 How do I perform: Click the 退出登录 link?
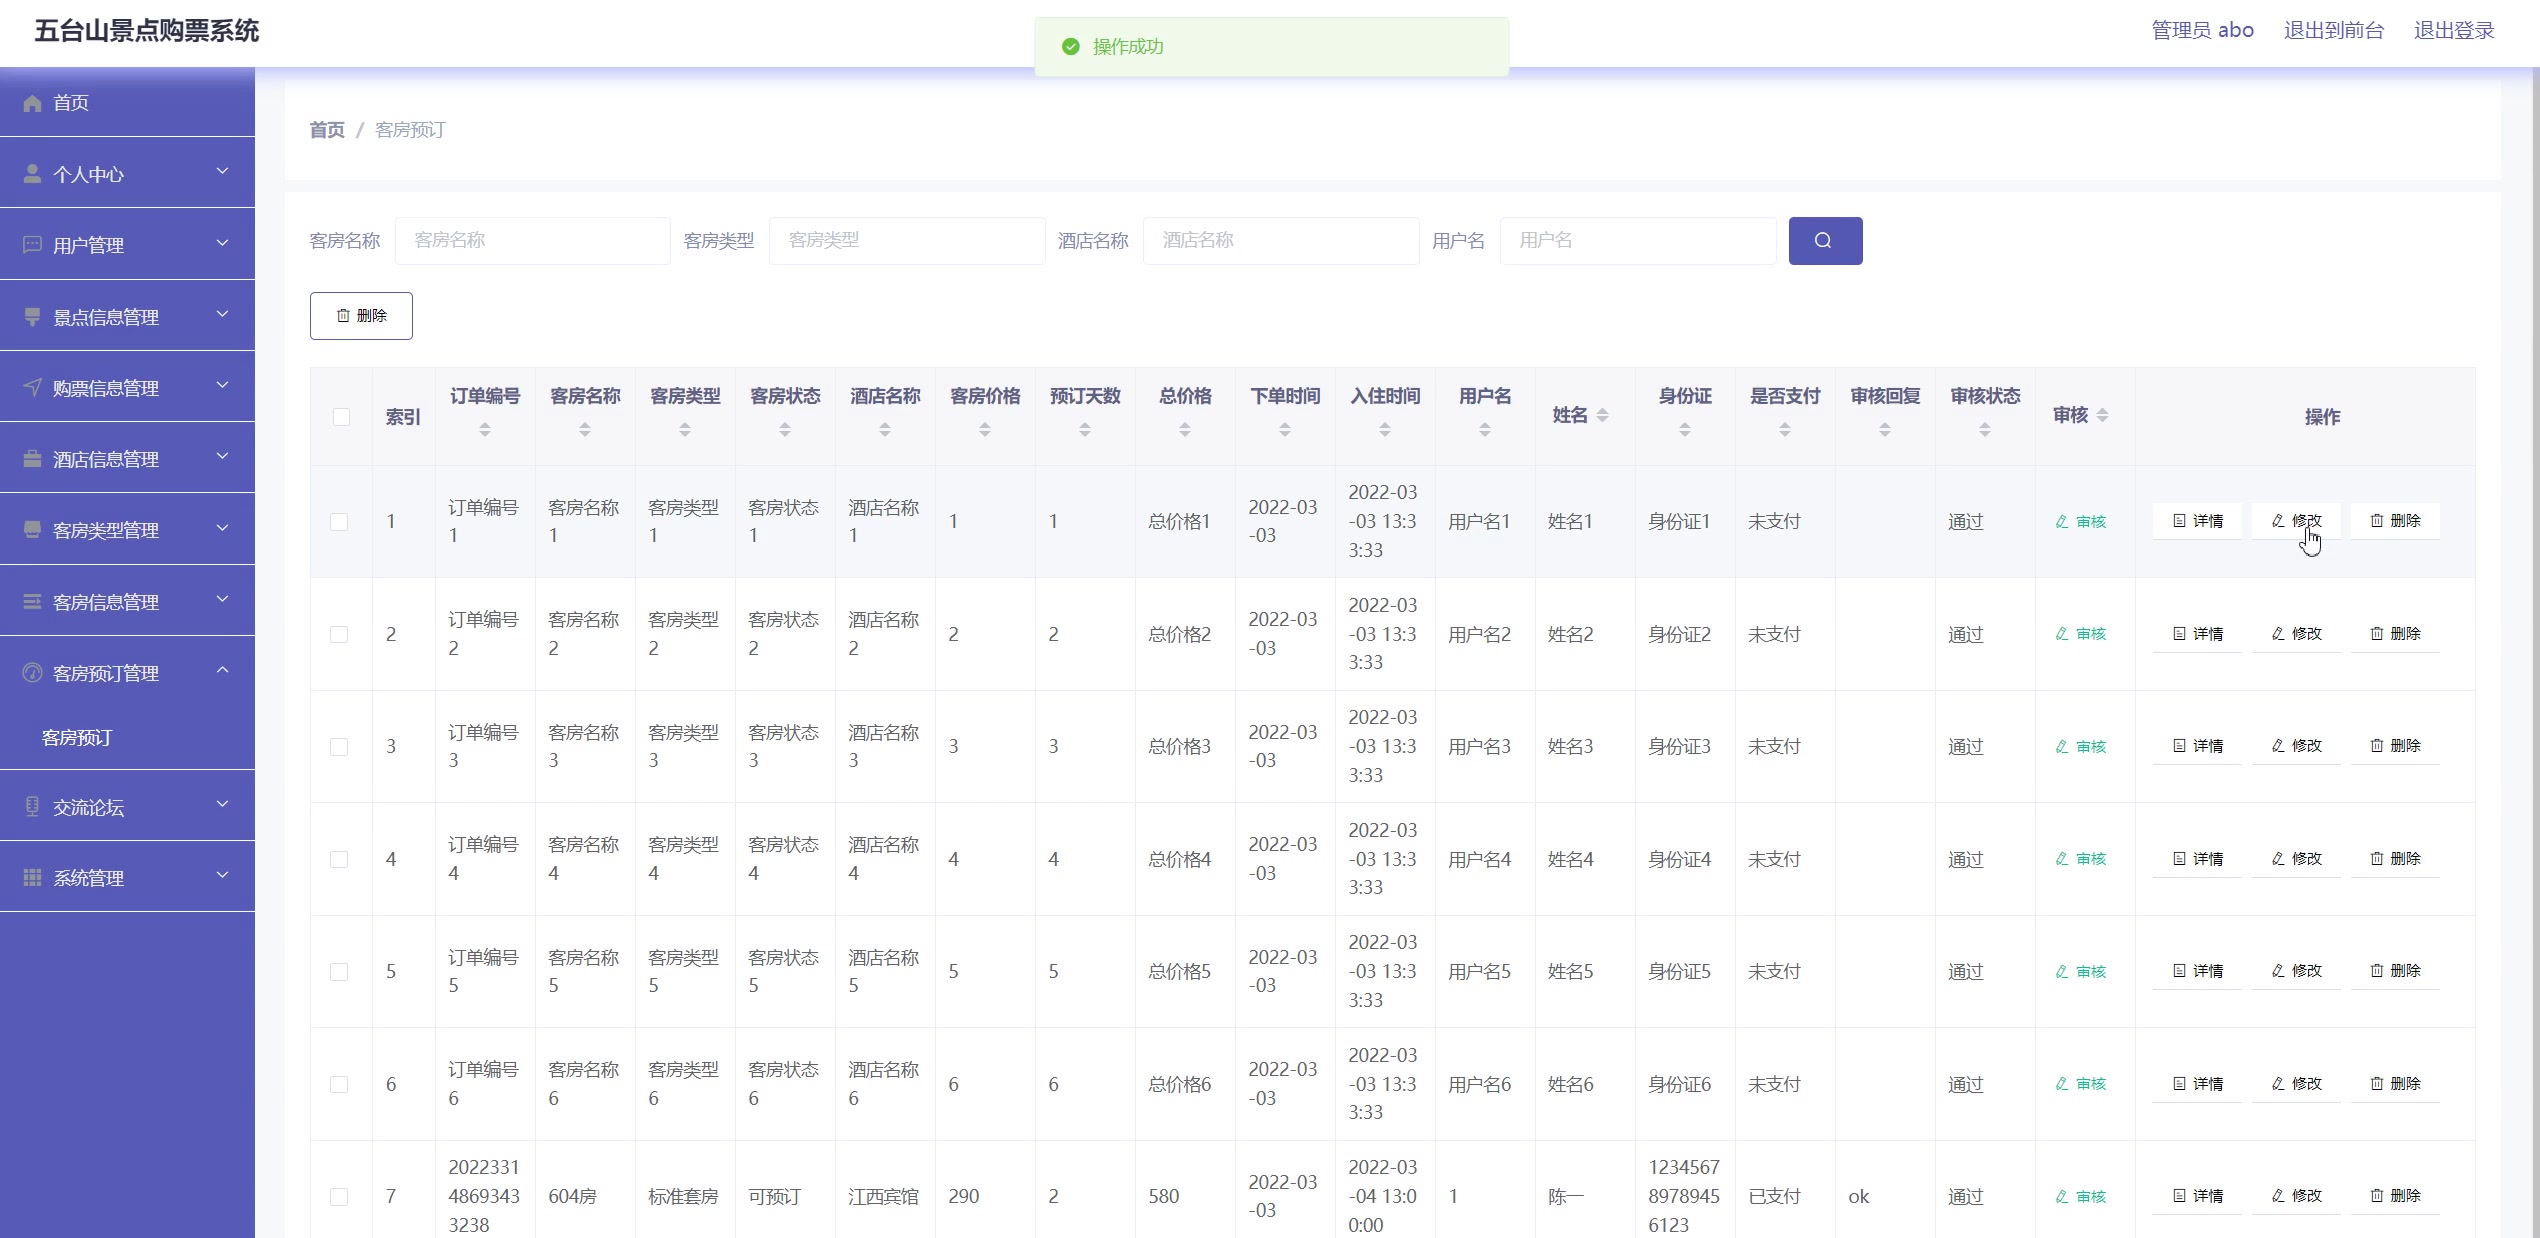click(2453, 31)
